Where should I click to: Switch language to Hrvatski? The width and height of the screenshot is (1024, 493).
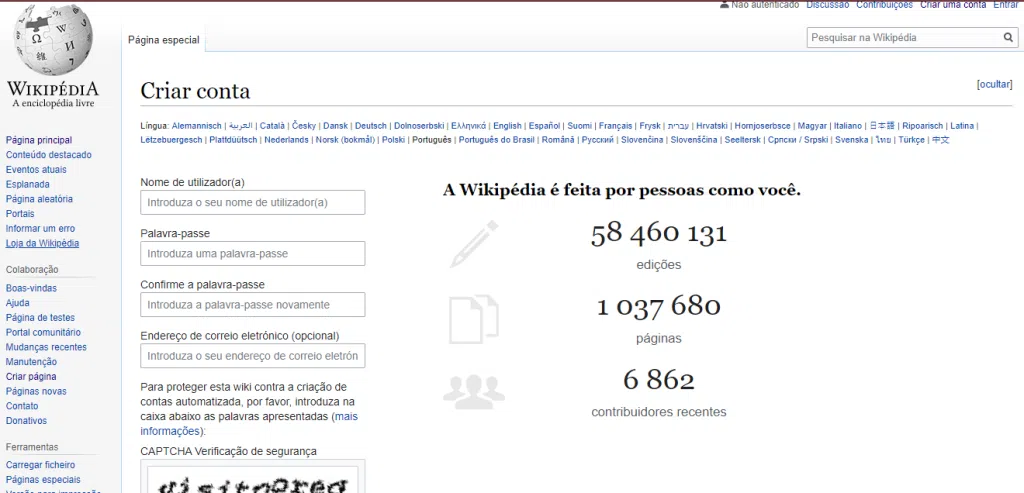[712, 125]
